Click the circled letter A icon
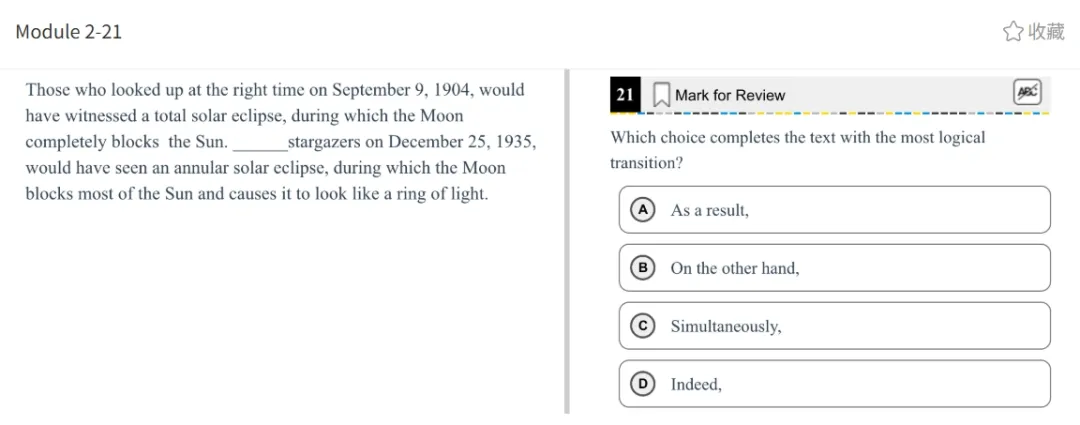The width and height of the screenshot is (1080, 425). point(643,210)
